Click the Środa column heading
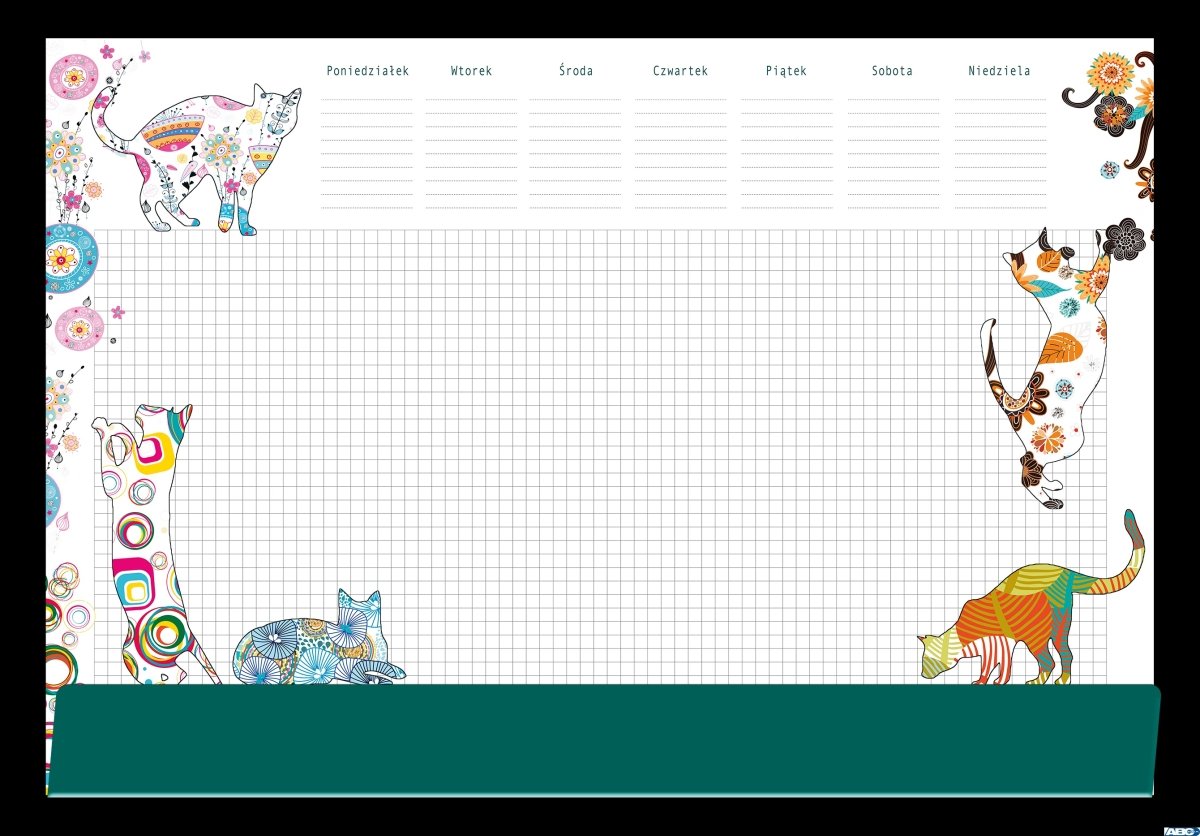 click(576, 70)
